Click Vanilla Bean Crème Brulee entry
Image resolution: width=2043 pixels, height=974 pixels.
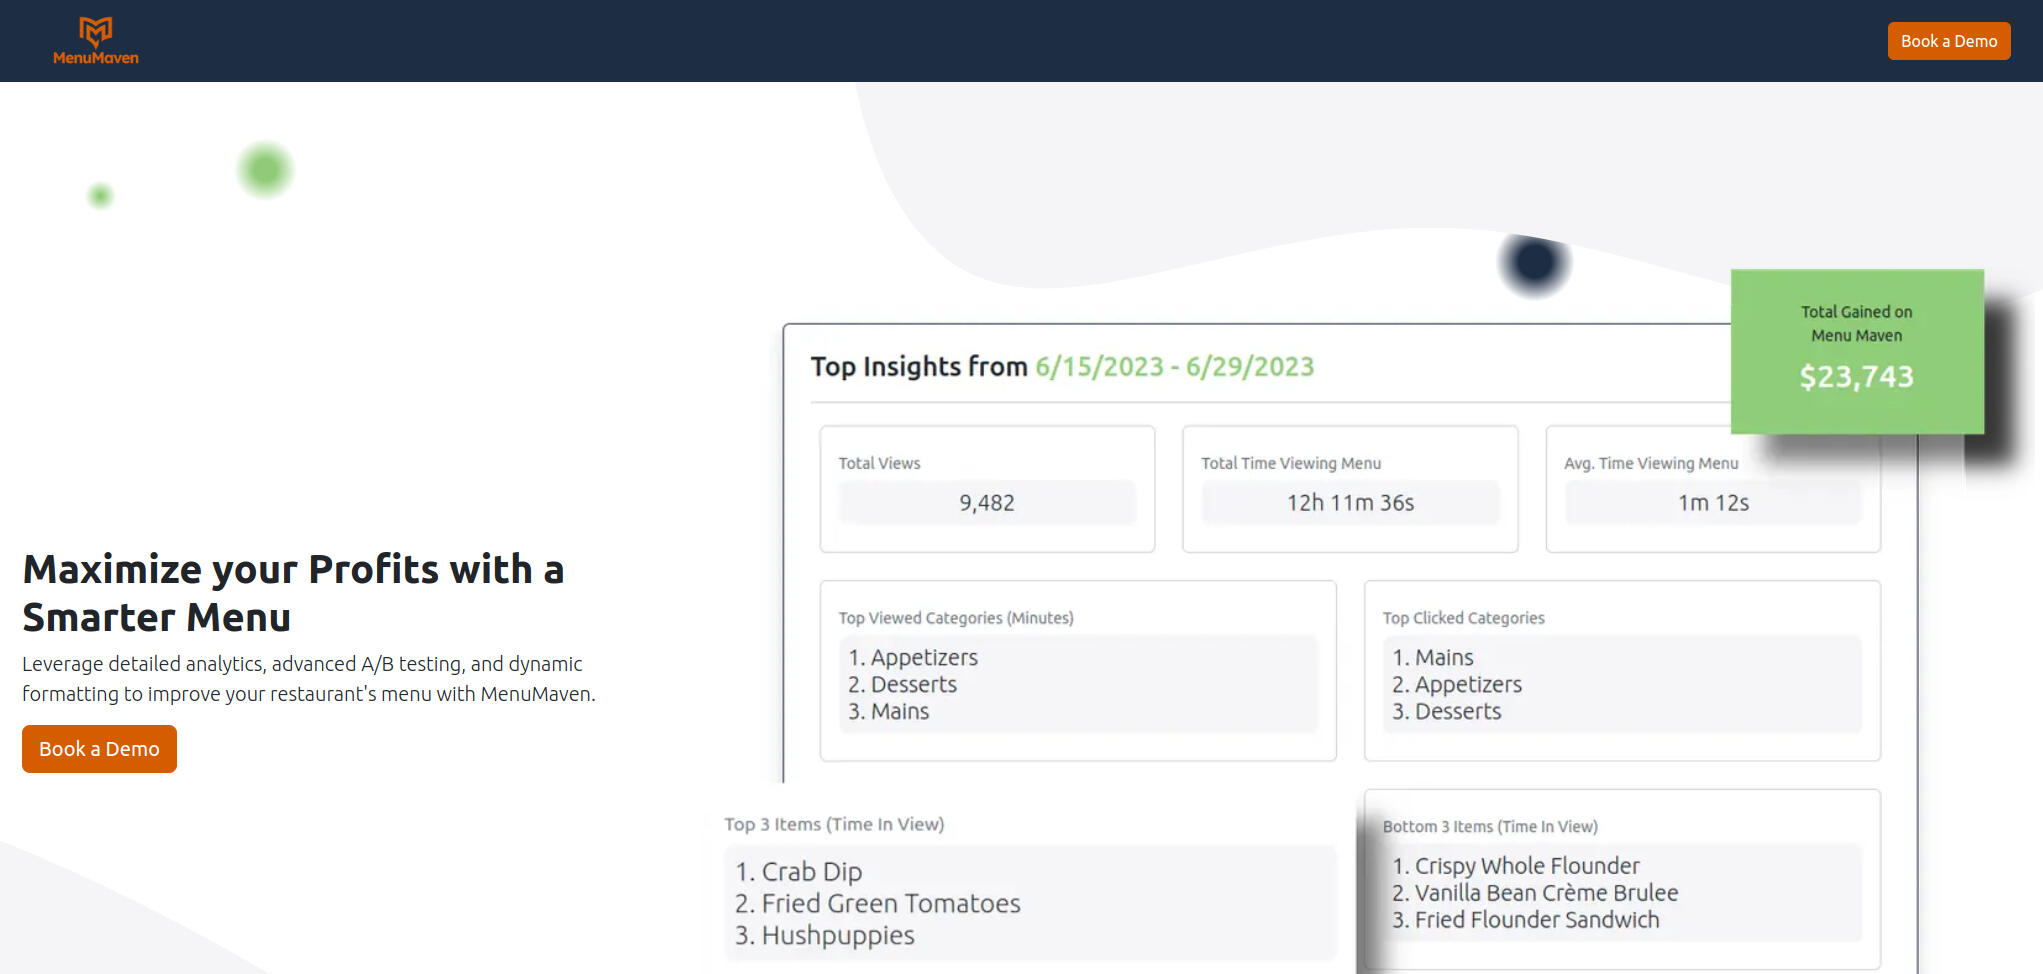(x=1545, y=893)
